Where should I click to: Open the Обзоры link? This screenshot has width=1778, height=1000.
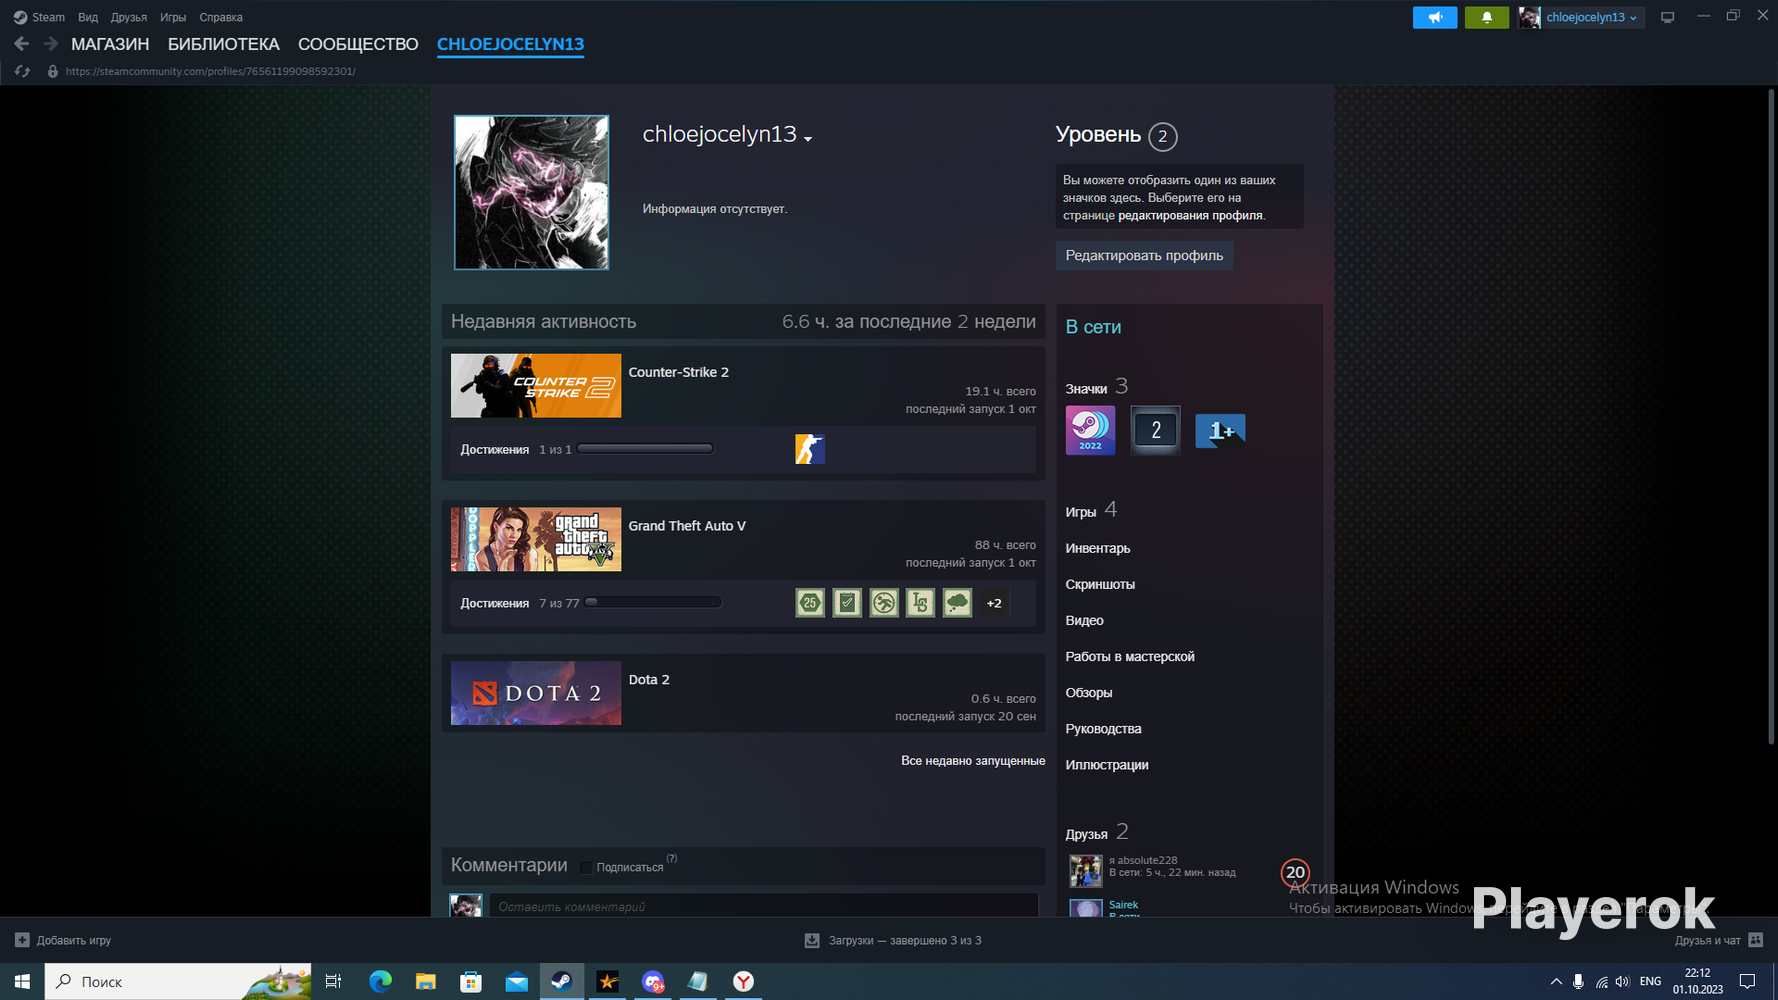(1089, 692)
